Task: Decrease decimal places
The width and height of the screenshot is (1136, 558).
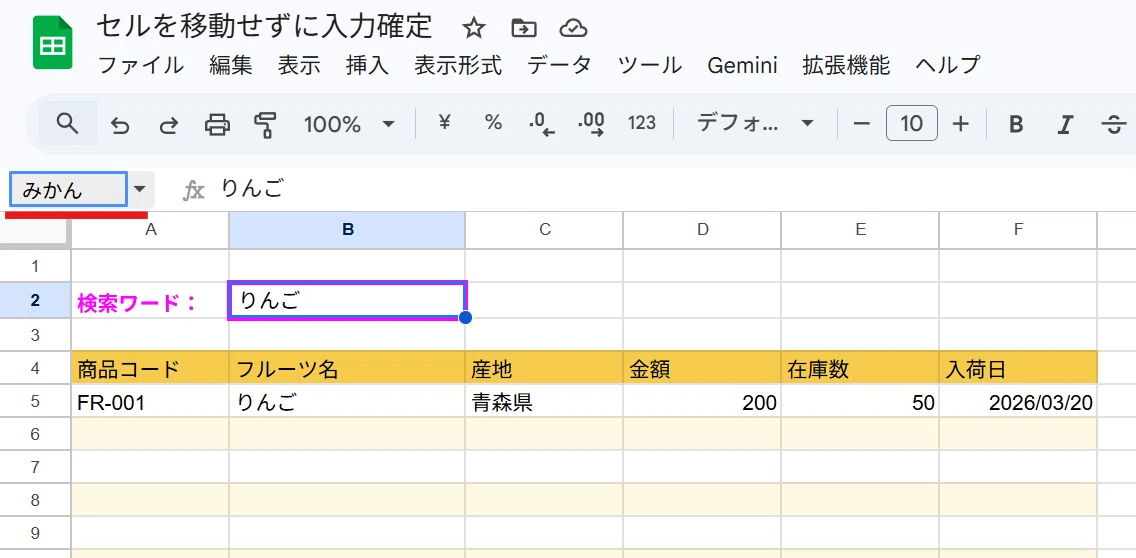Action: pos(541,125)
